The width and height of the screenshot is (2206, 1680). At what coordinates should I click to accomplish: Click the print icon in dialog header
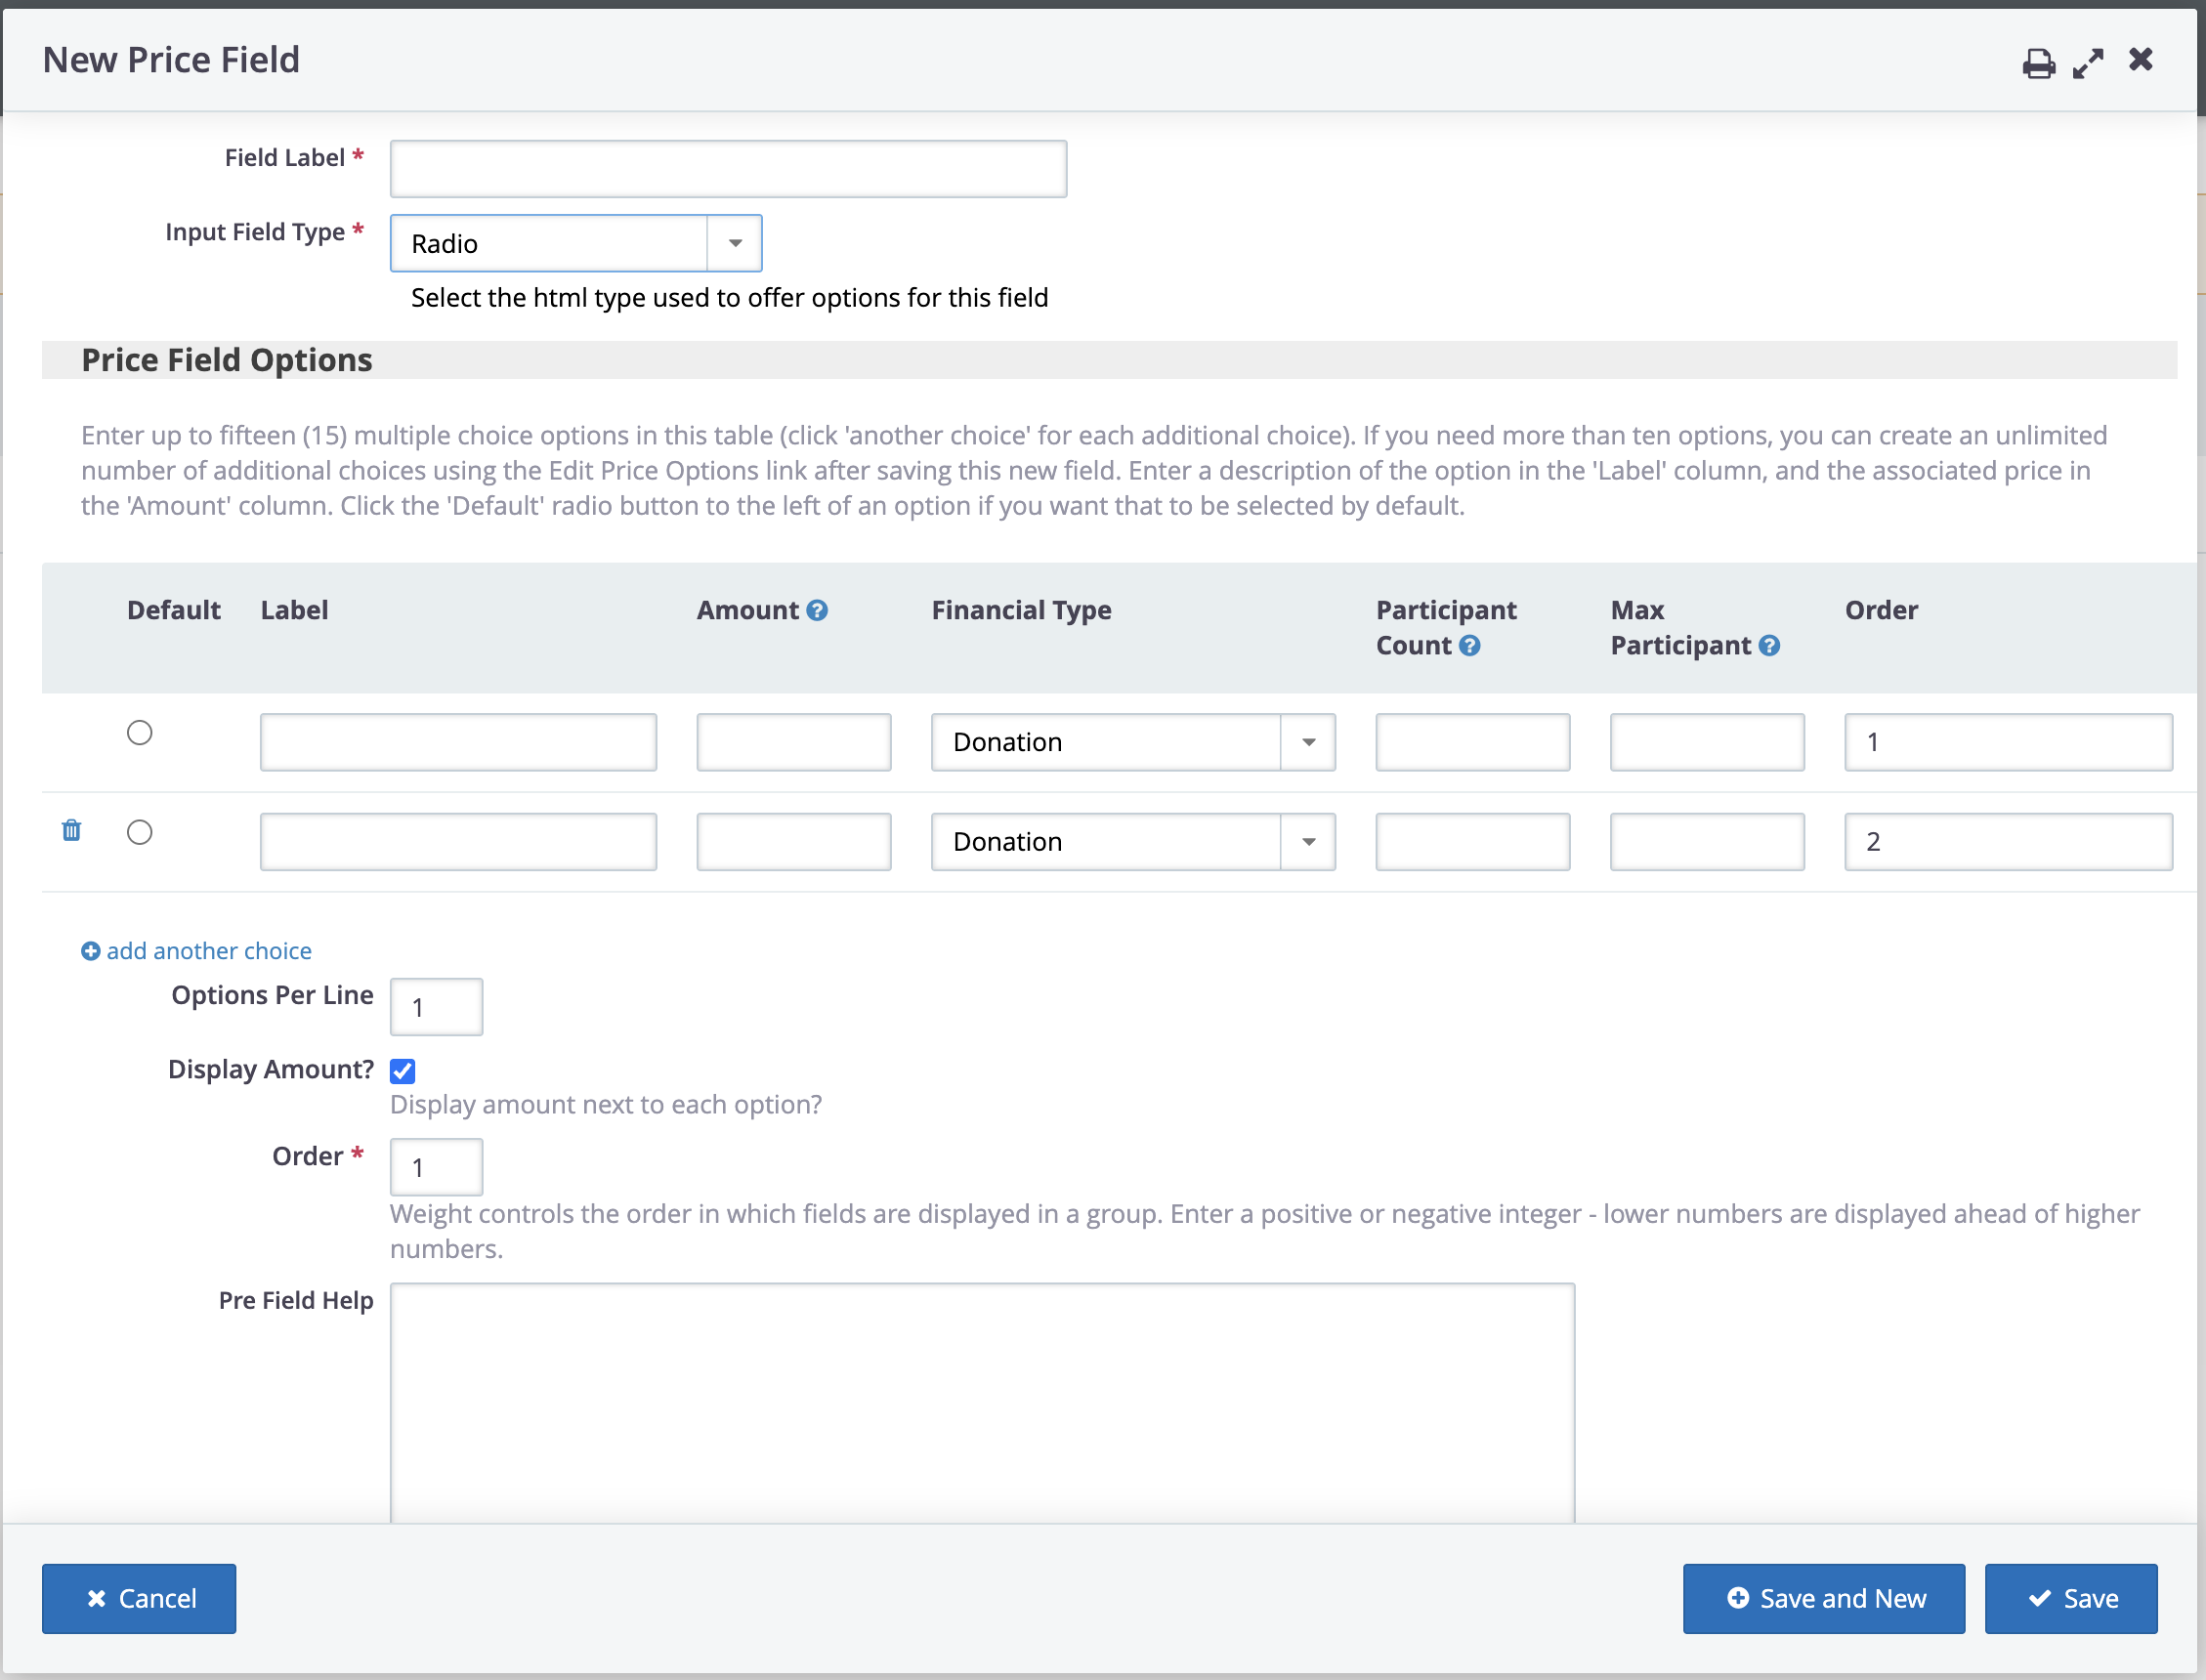2038,63
